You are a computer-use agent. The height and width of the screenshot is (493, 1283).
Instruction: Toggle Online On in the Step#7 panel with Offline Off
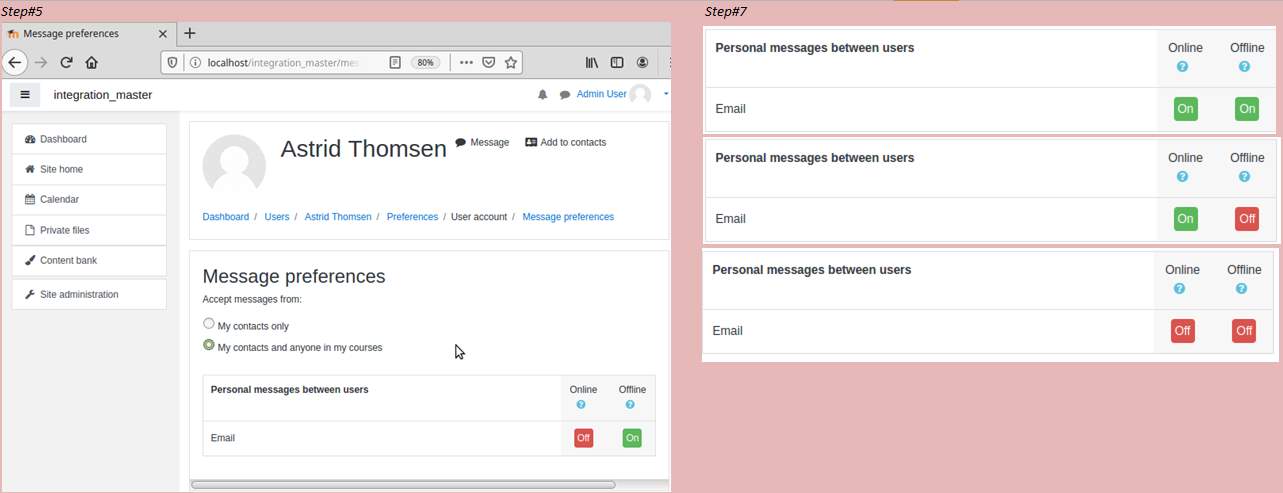[1186, 219]
